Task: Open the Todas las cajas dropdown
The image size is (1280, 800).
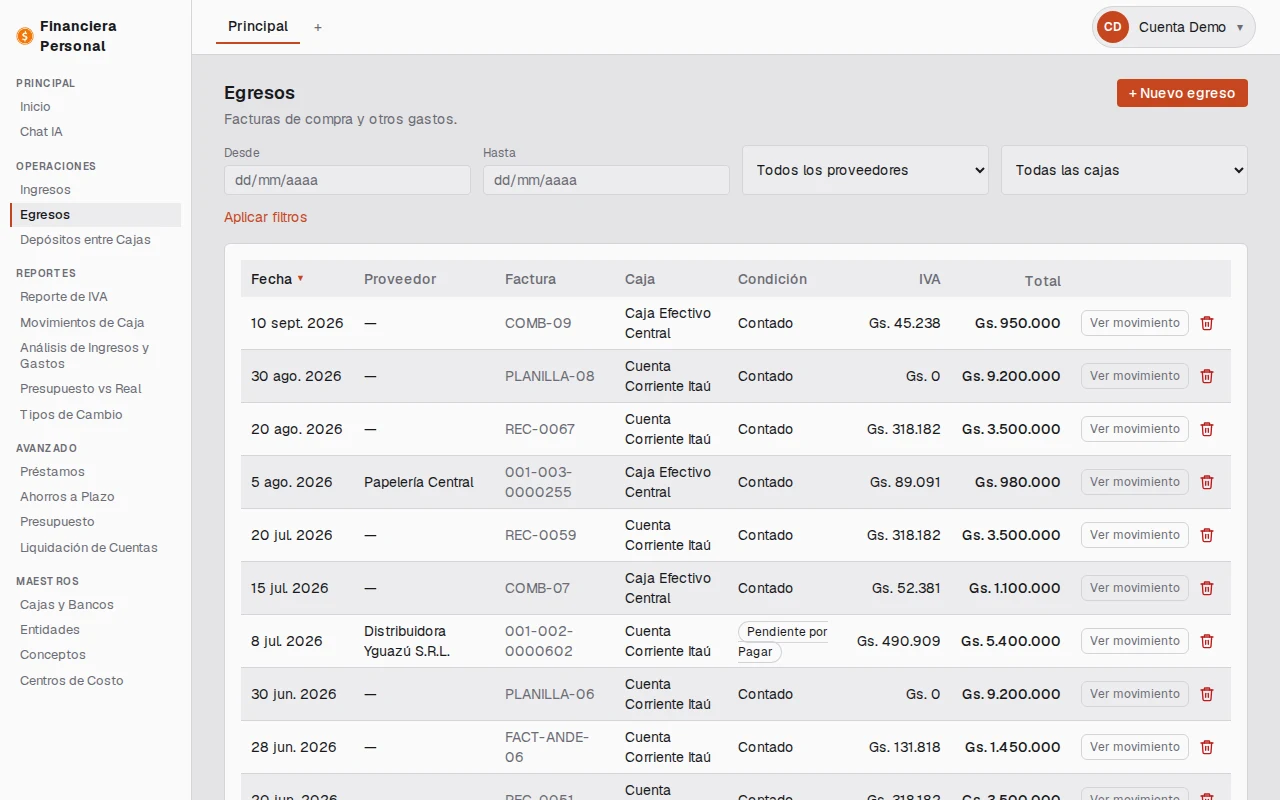Action: pos(1124,170)
